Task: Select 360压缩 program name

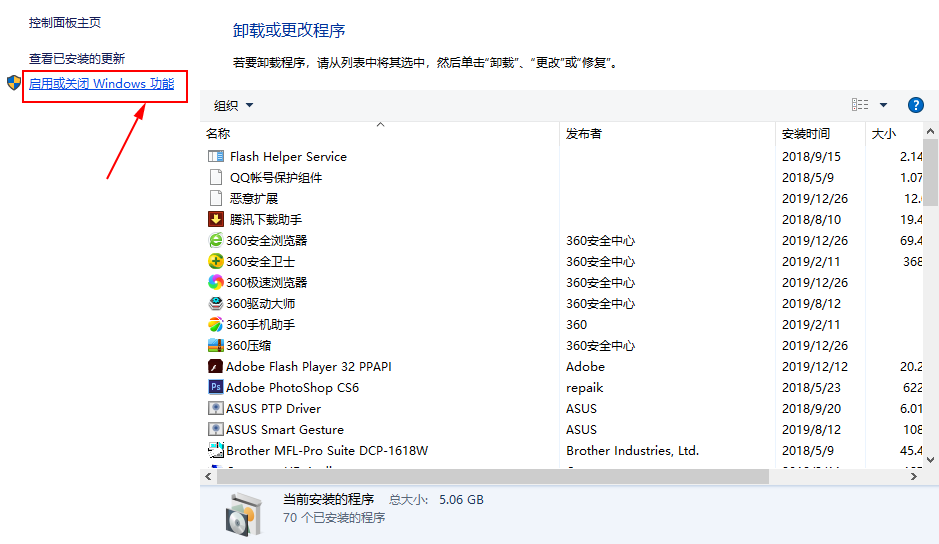Action: [249, 345]
